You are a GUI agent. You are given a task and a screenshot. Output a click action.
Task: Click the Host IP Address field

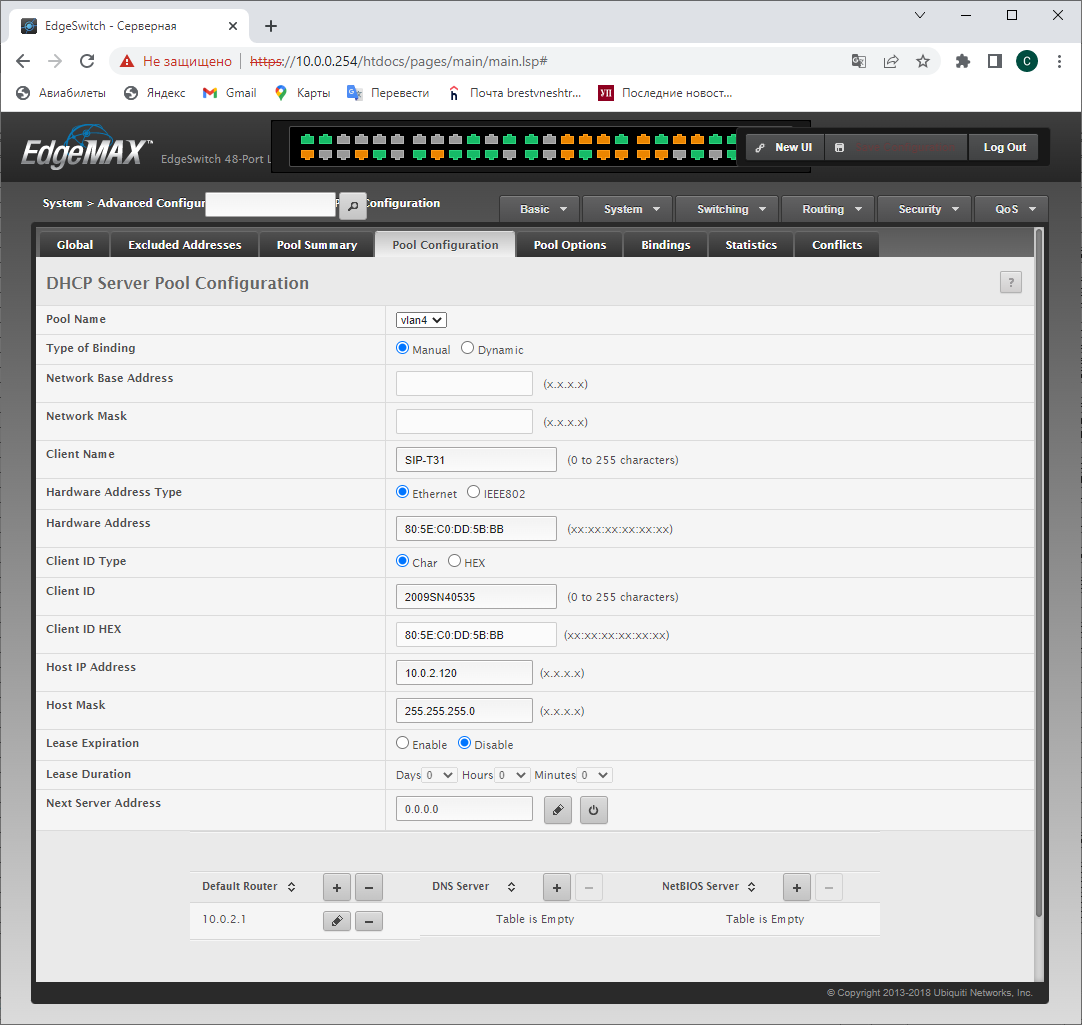(464, 673)
